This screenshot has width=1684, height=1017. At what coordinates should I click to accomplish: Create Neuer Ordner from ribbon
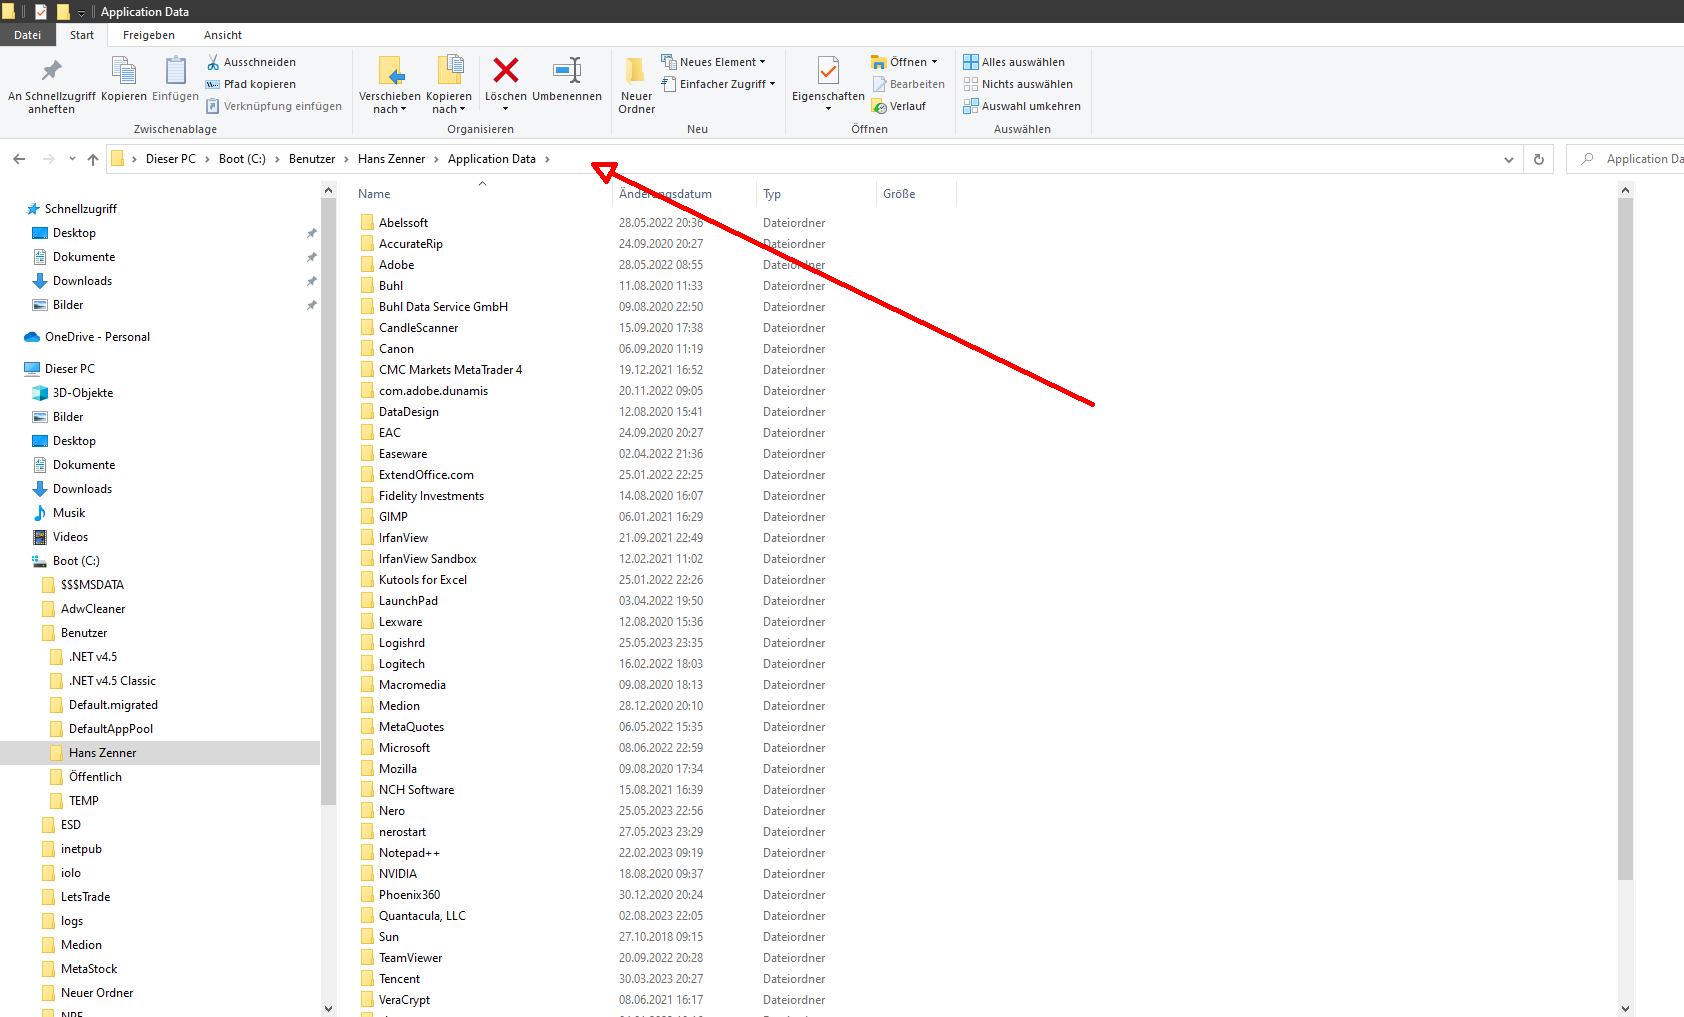[x=636, y=85]
